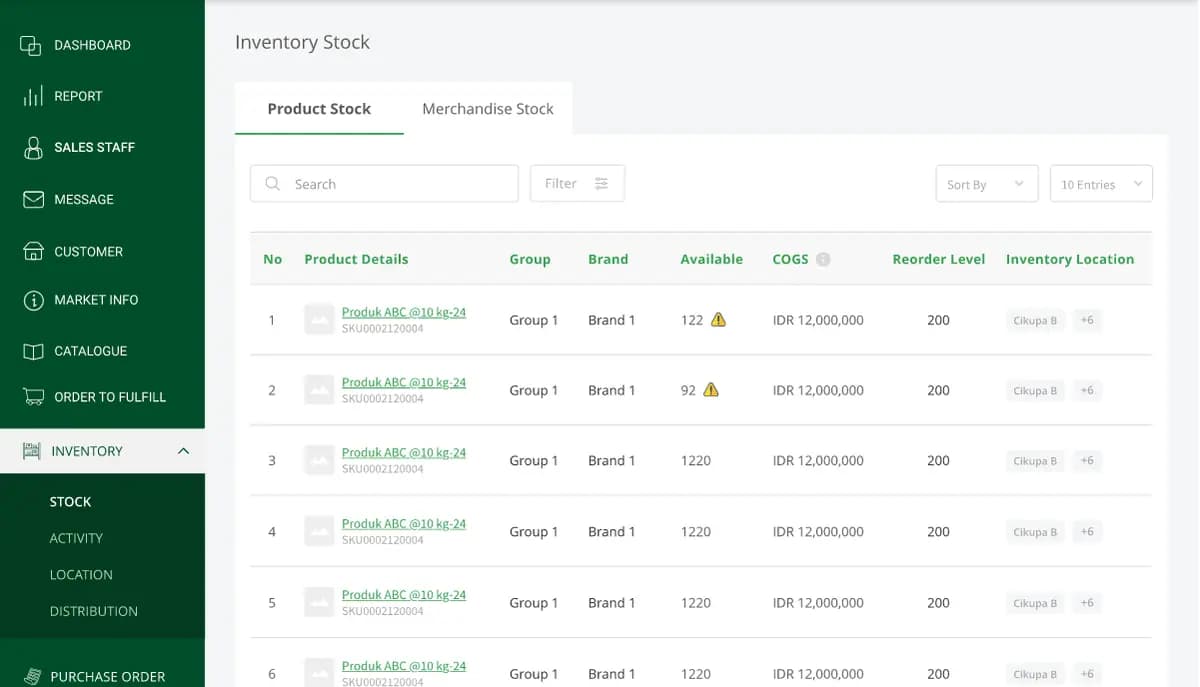The height and width of the screenshot is (687, 1200).
Task: Open the Sort By dropdown
Action: point(987,184)
